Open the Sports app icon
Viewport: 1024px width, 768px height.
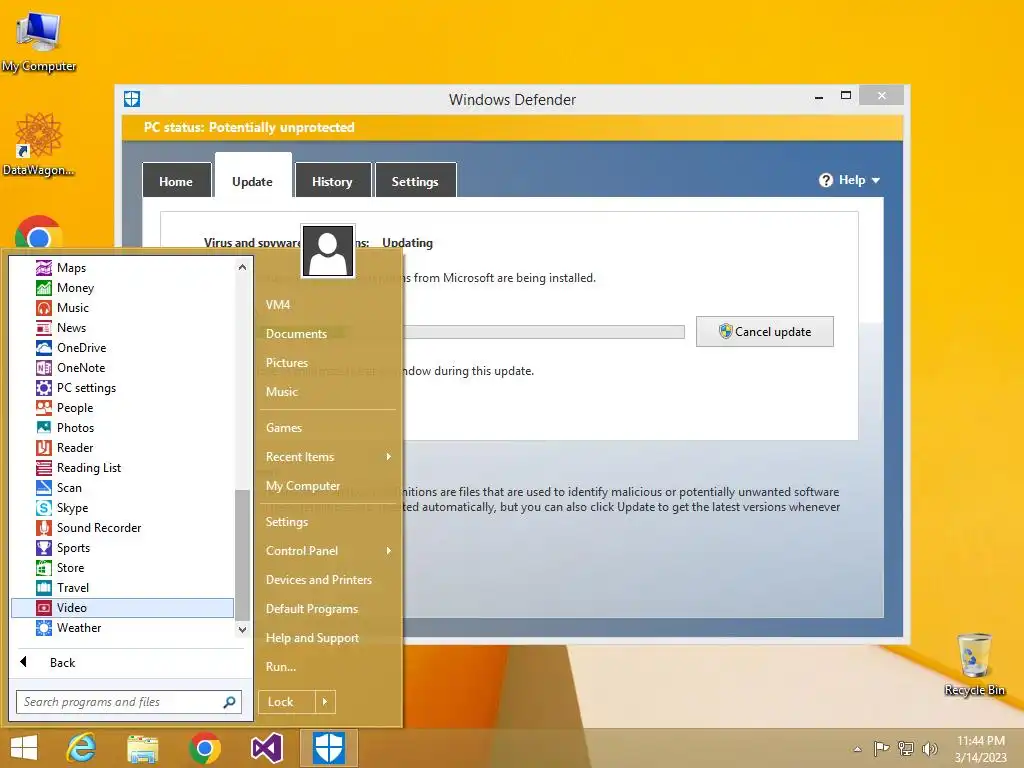pyautogui.click(x=44, y=548)
